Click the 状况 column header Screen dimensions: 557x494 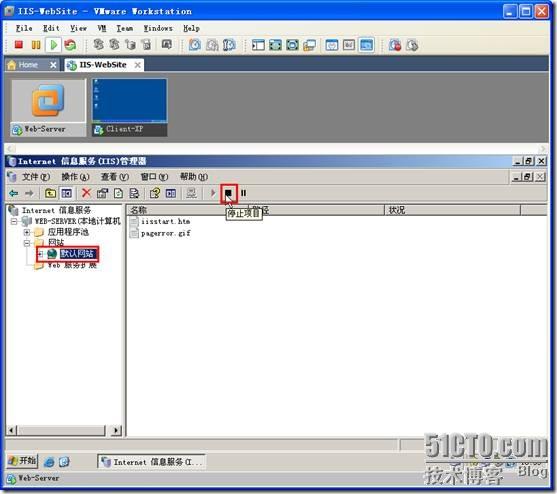(x=453, y=210)
